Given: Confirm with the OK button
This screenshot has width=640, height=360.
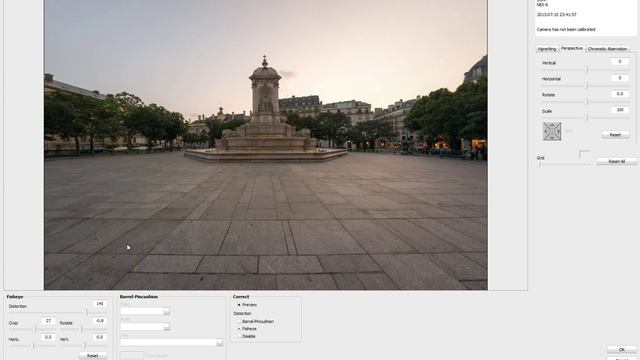Looking at the screenshot, I should 621,349.
